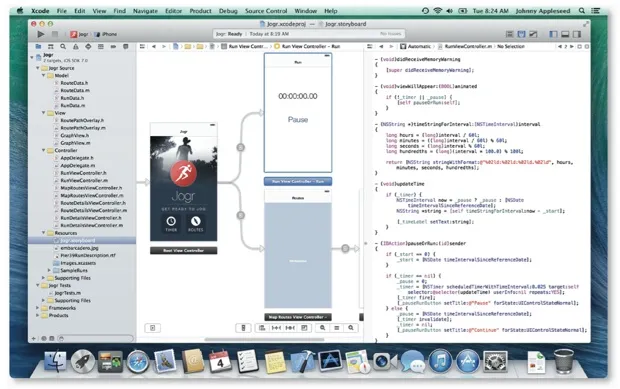Open related items menu in assistant jump bar
The width and height of the screenshot is (620, 389).
click(x=370, y=47)
